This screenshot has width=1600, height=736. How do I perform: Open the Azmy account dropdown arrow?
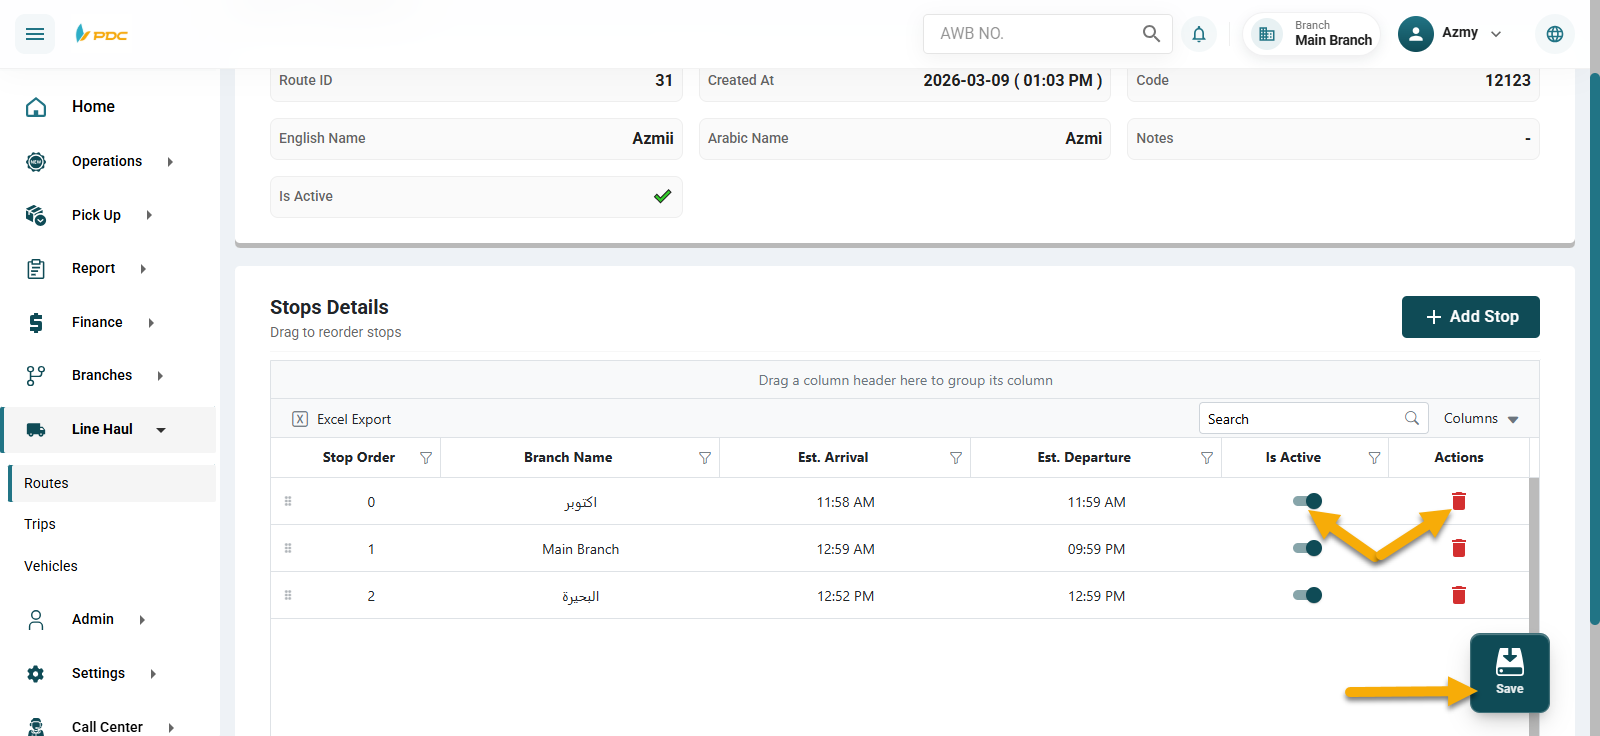1496,34
